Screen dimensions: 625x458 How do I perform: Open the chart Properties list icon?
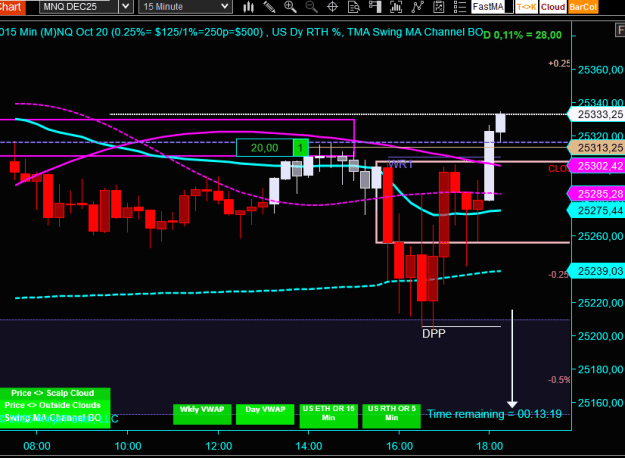tap(460, 7)
